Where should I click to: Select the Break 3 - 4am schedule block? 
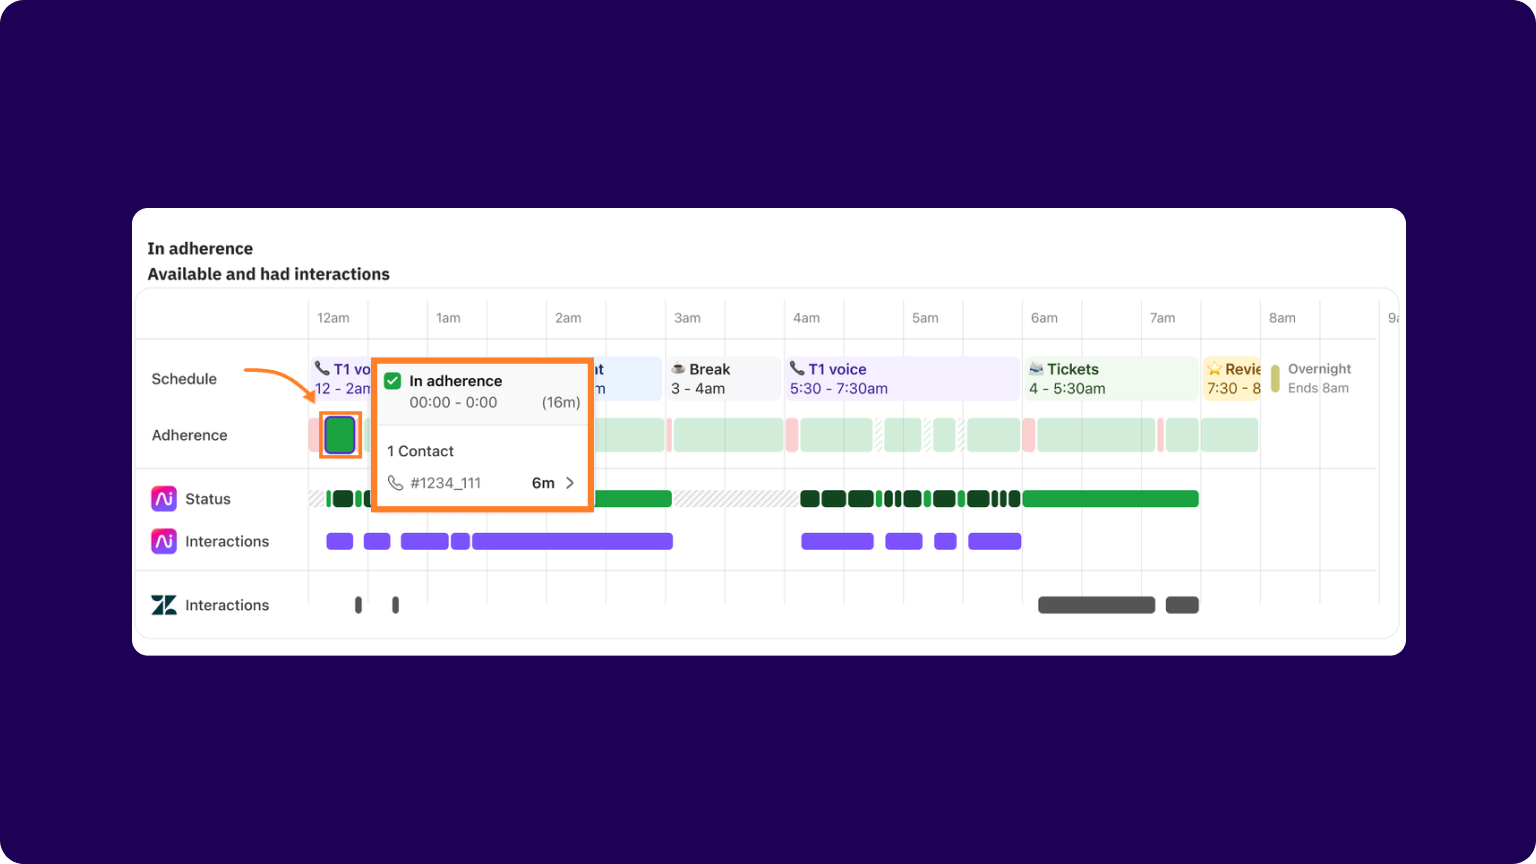coord(722,379)
